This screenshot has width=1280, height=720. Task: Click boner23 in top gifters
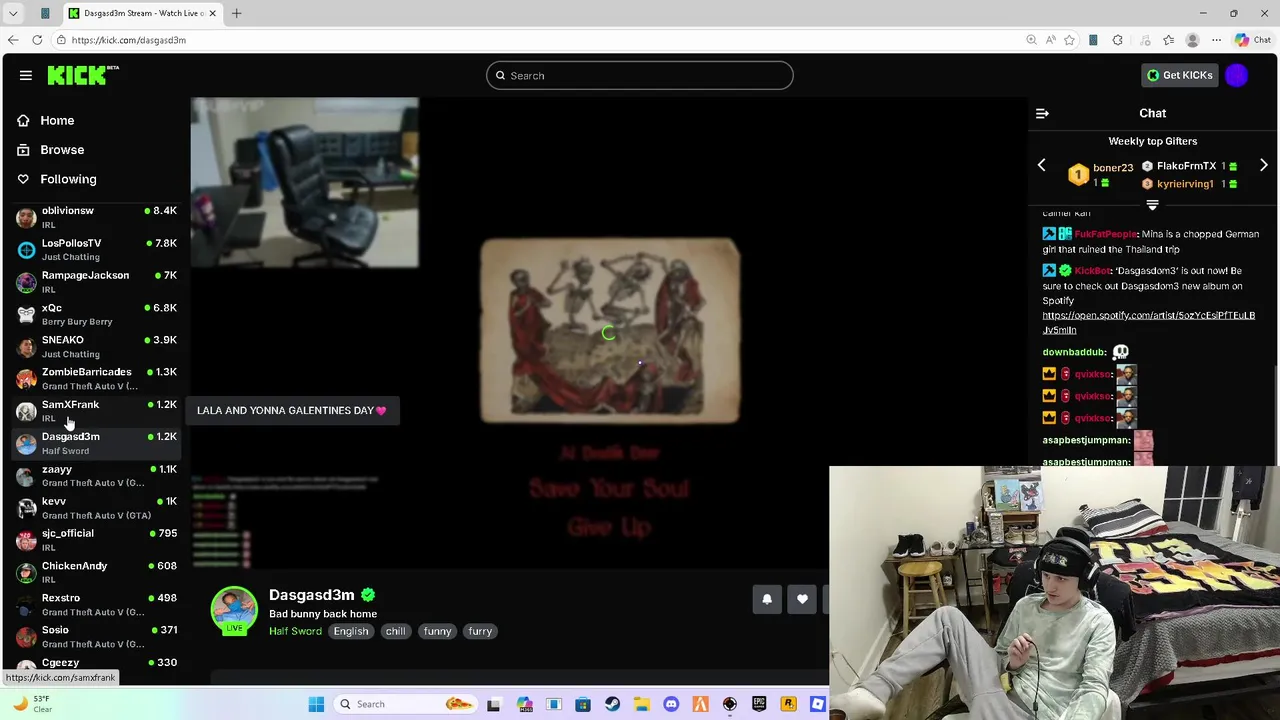point(1113,168)
